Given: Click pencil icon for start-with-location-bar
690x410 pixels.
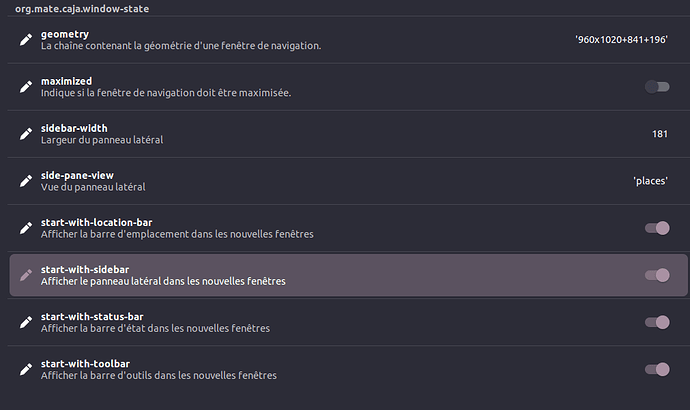Looking at the screenshot, I should [x=26, y=228].
